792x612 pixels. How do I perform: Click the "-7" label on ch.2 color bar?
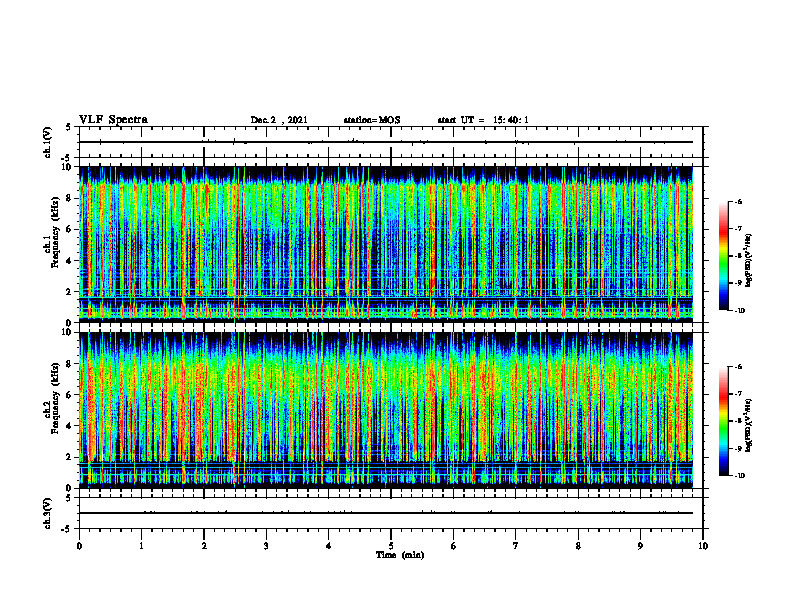click(x=737, y=394)
